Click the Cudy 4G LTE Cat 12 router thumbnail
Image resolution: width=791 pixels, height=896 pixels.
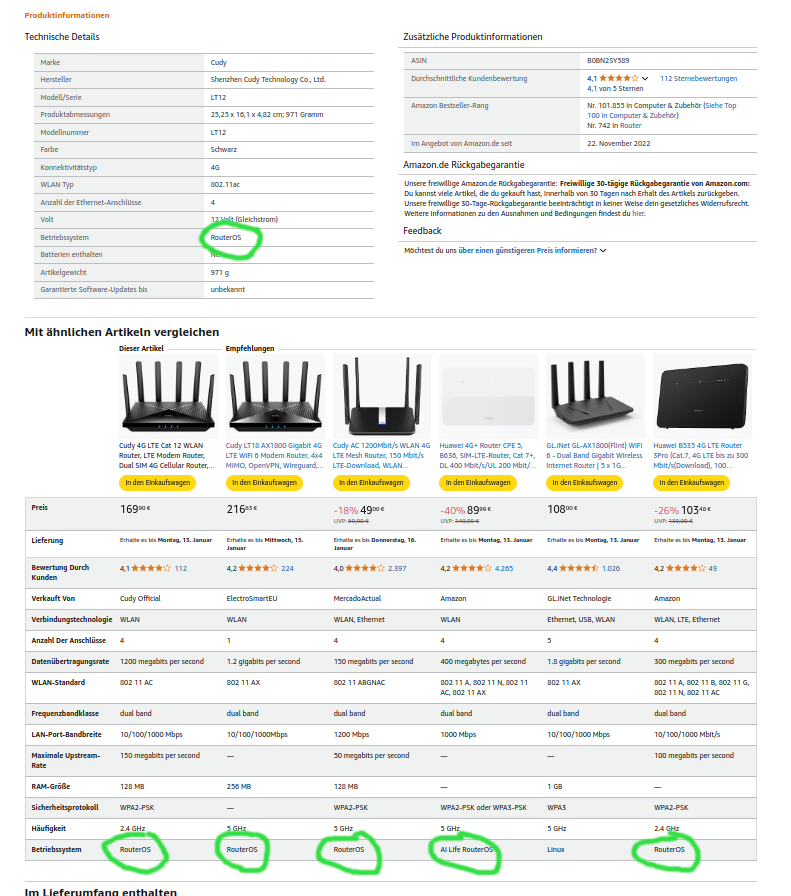168,396
